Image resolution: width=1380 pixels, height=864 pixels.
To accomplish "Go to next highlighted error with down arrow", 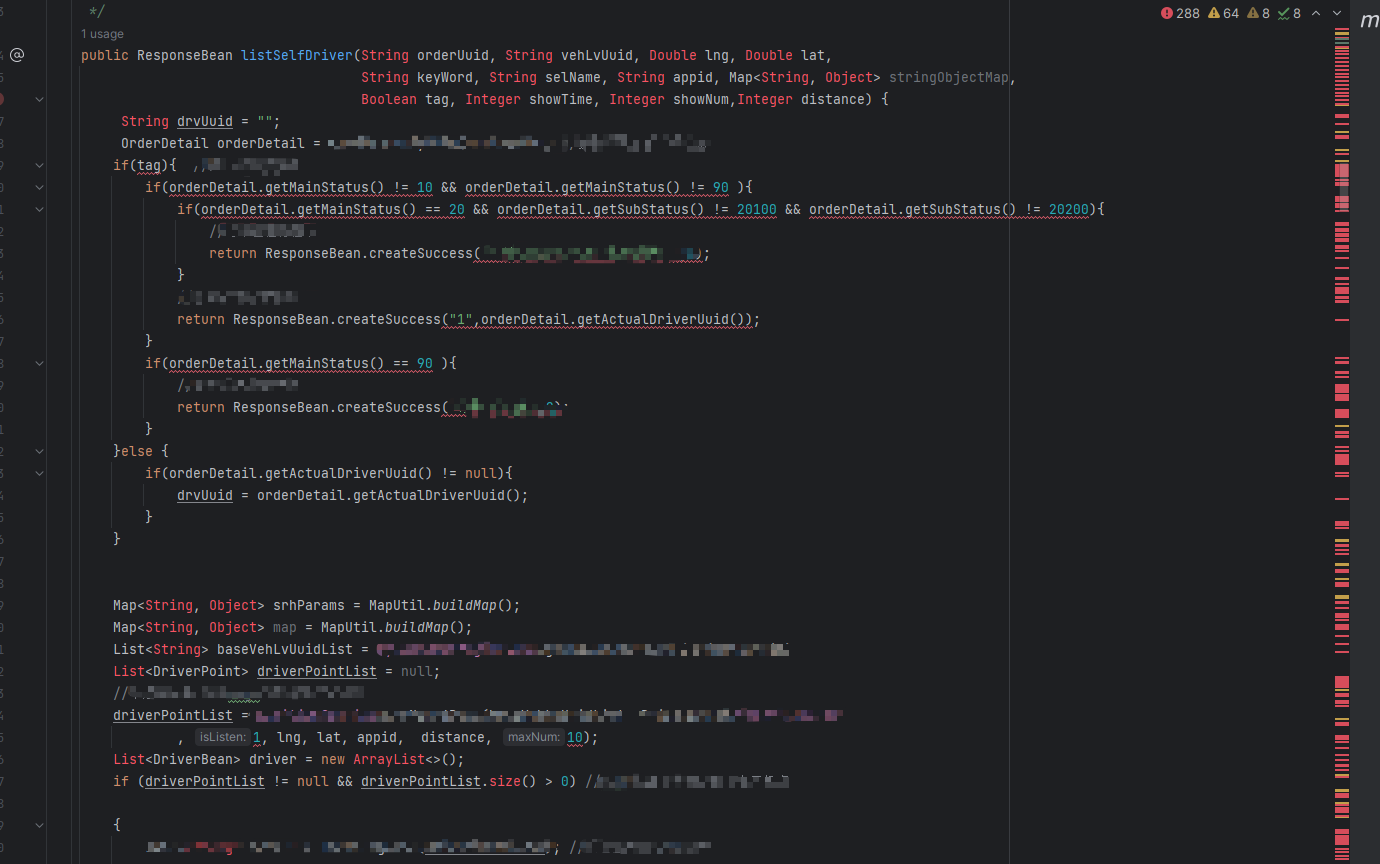I will (1337, 13).
